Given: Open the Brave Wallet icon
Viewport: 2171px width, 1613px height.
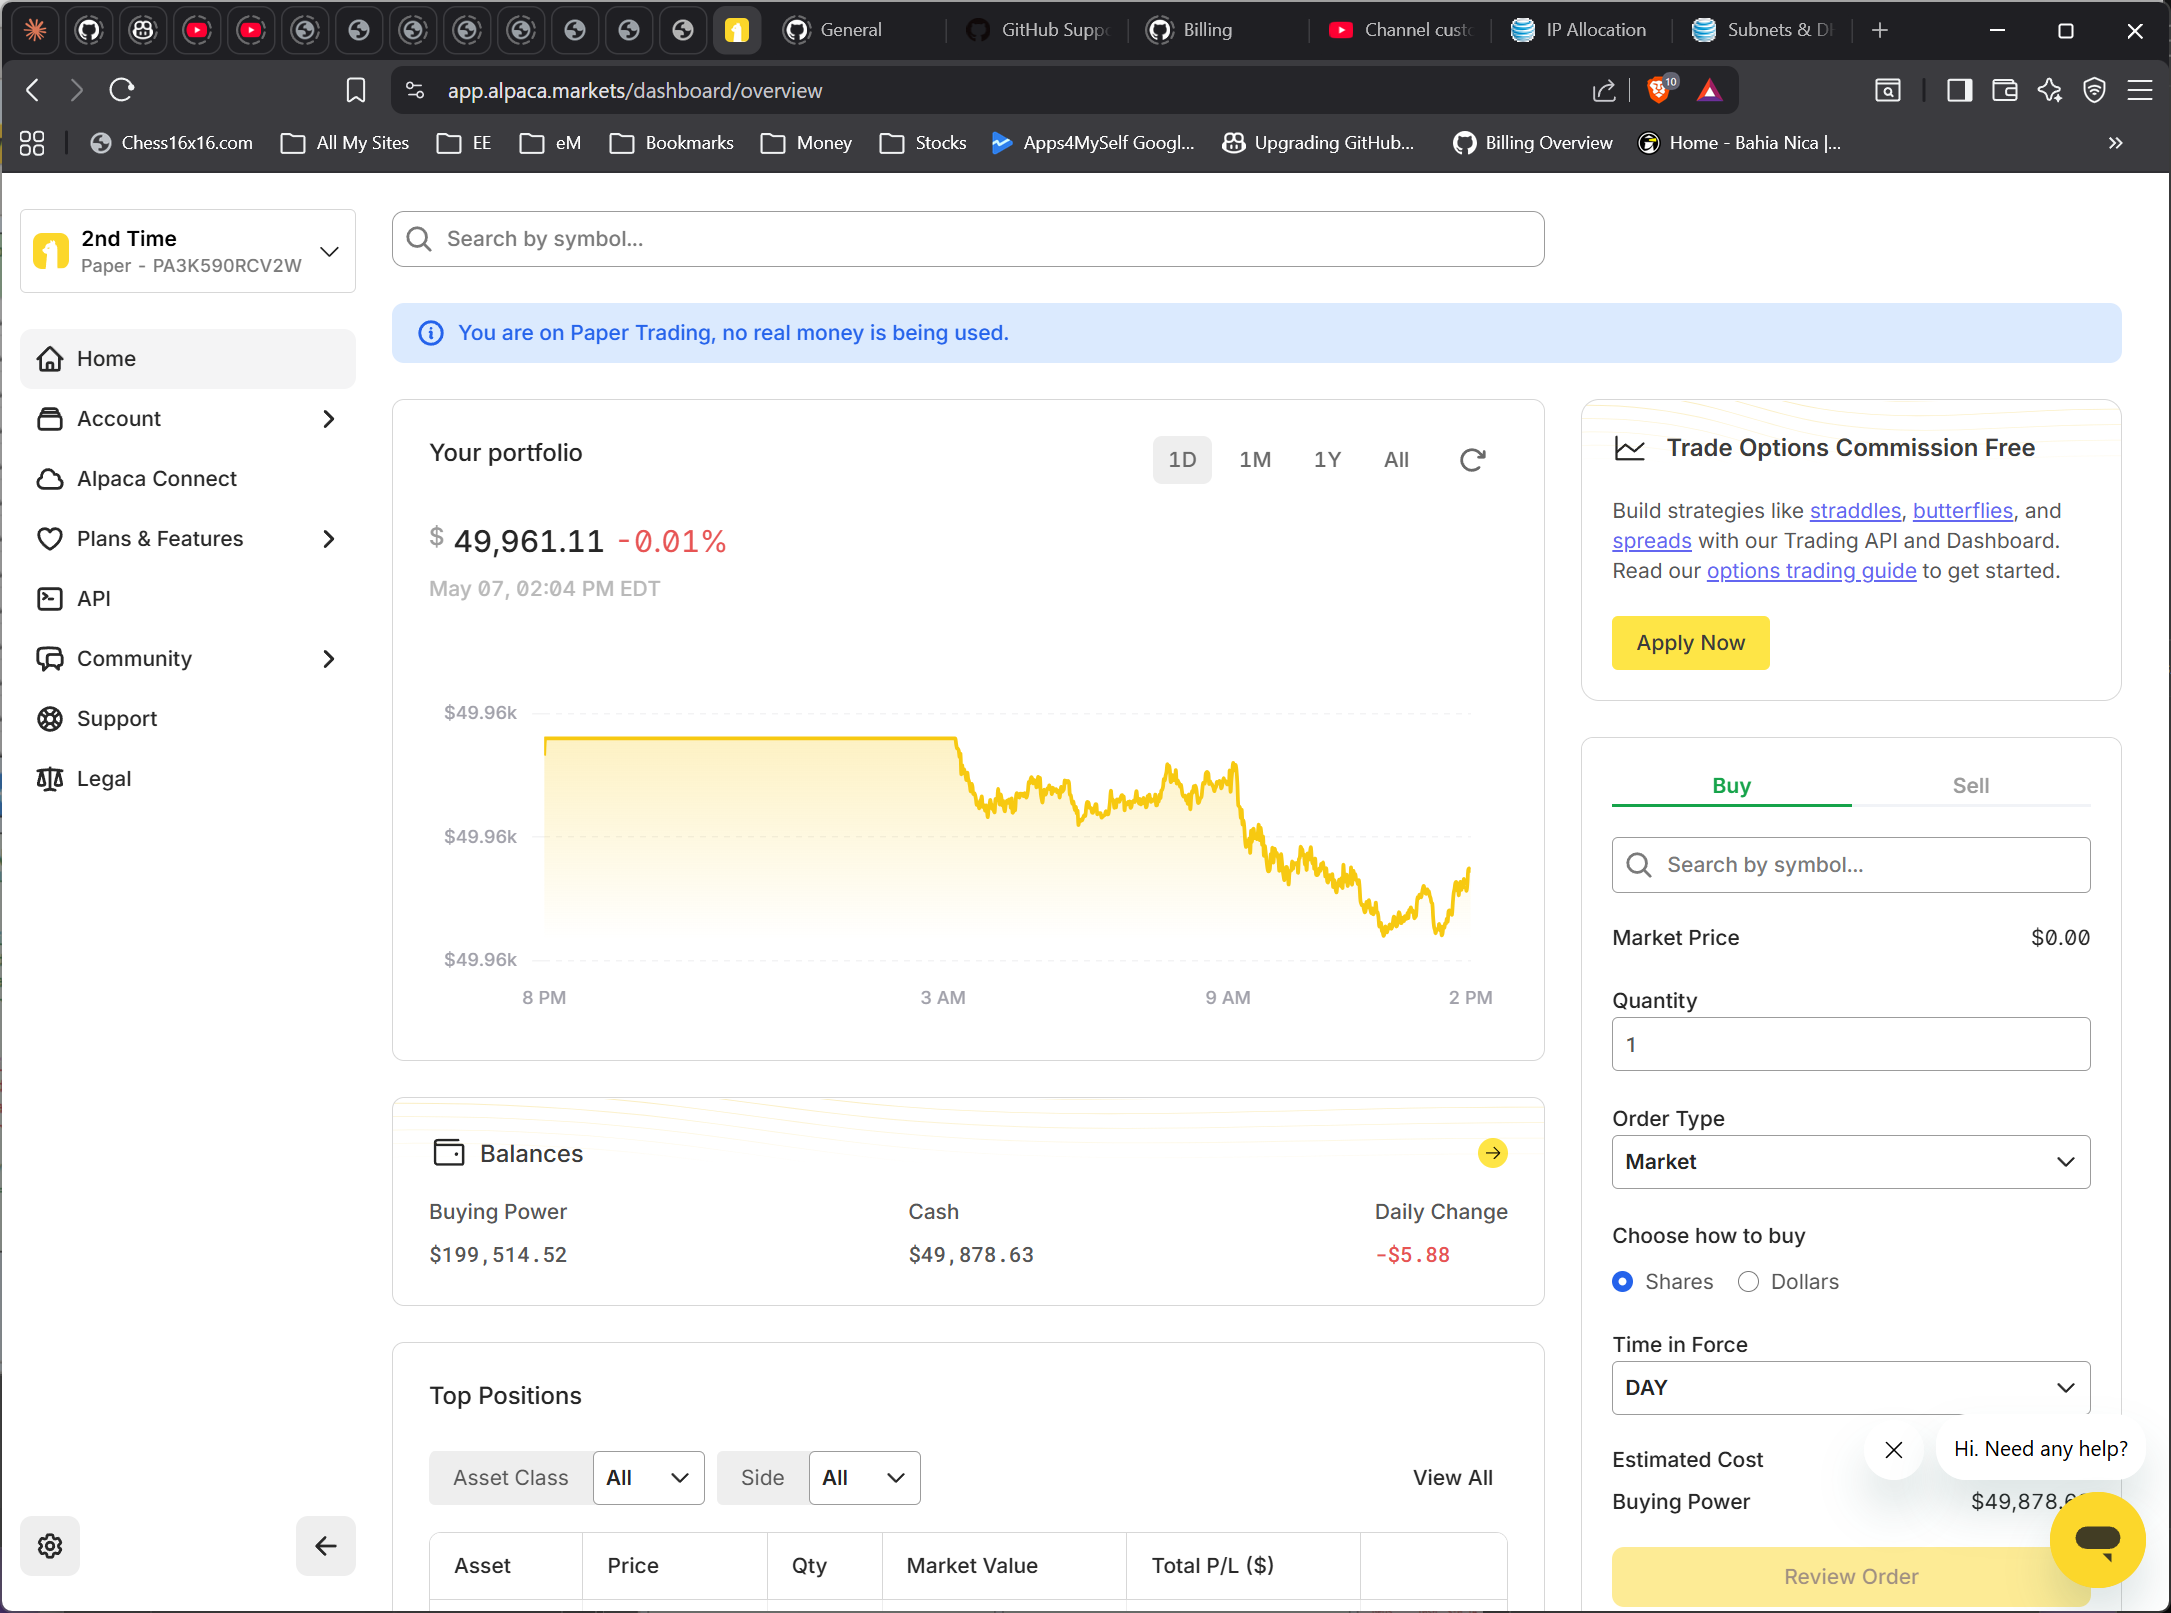Looking at the screenshot, I should (x=2004, y=91).
